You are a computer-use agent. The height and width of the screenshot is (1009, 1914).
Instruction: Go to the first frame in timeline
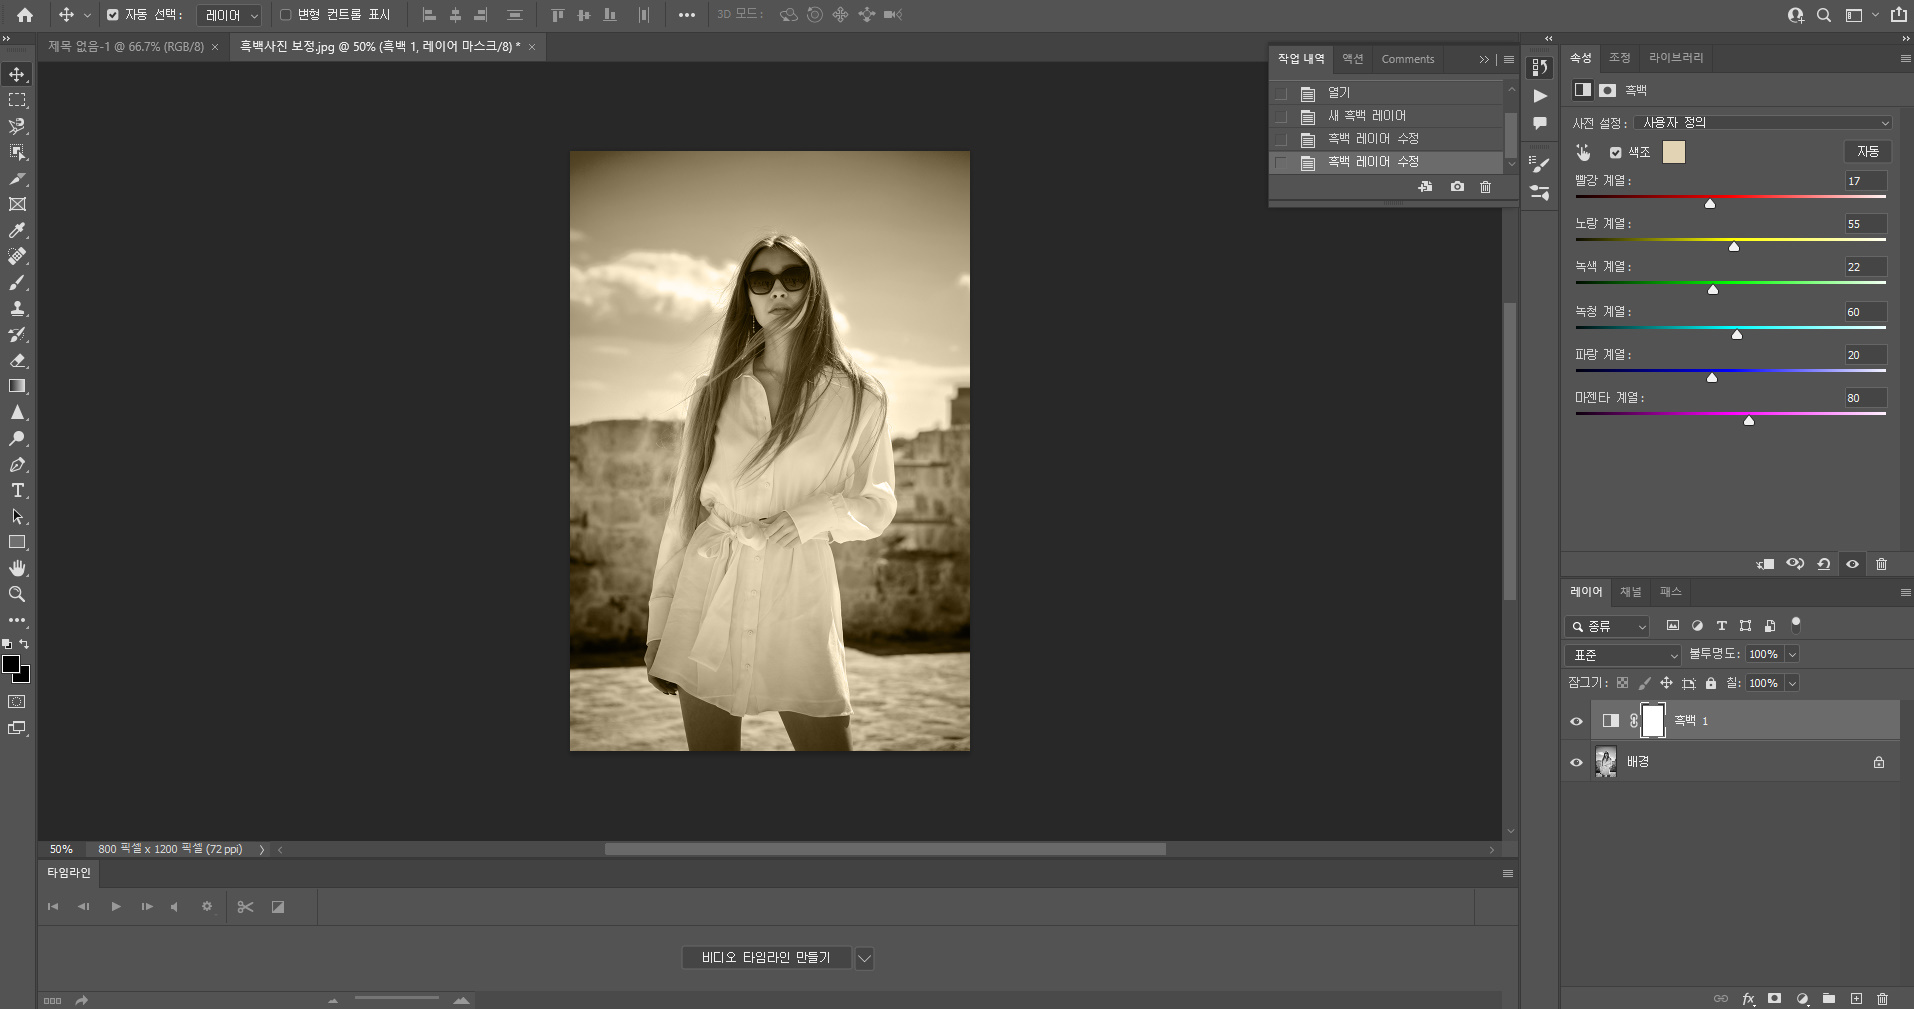[53, 907]
